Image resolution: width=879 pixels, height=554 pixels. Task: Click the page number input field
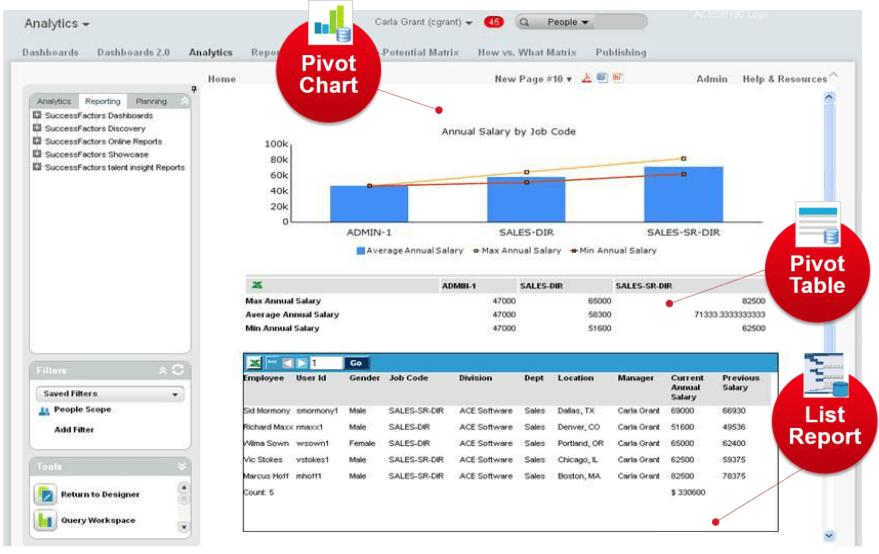326,363
